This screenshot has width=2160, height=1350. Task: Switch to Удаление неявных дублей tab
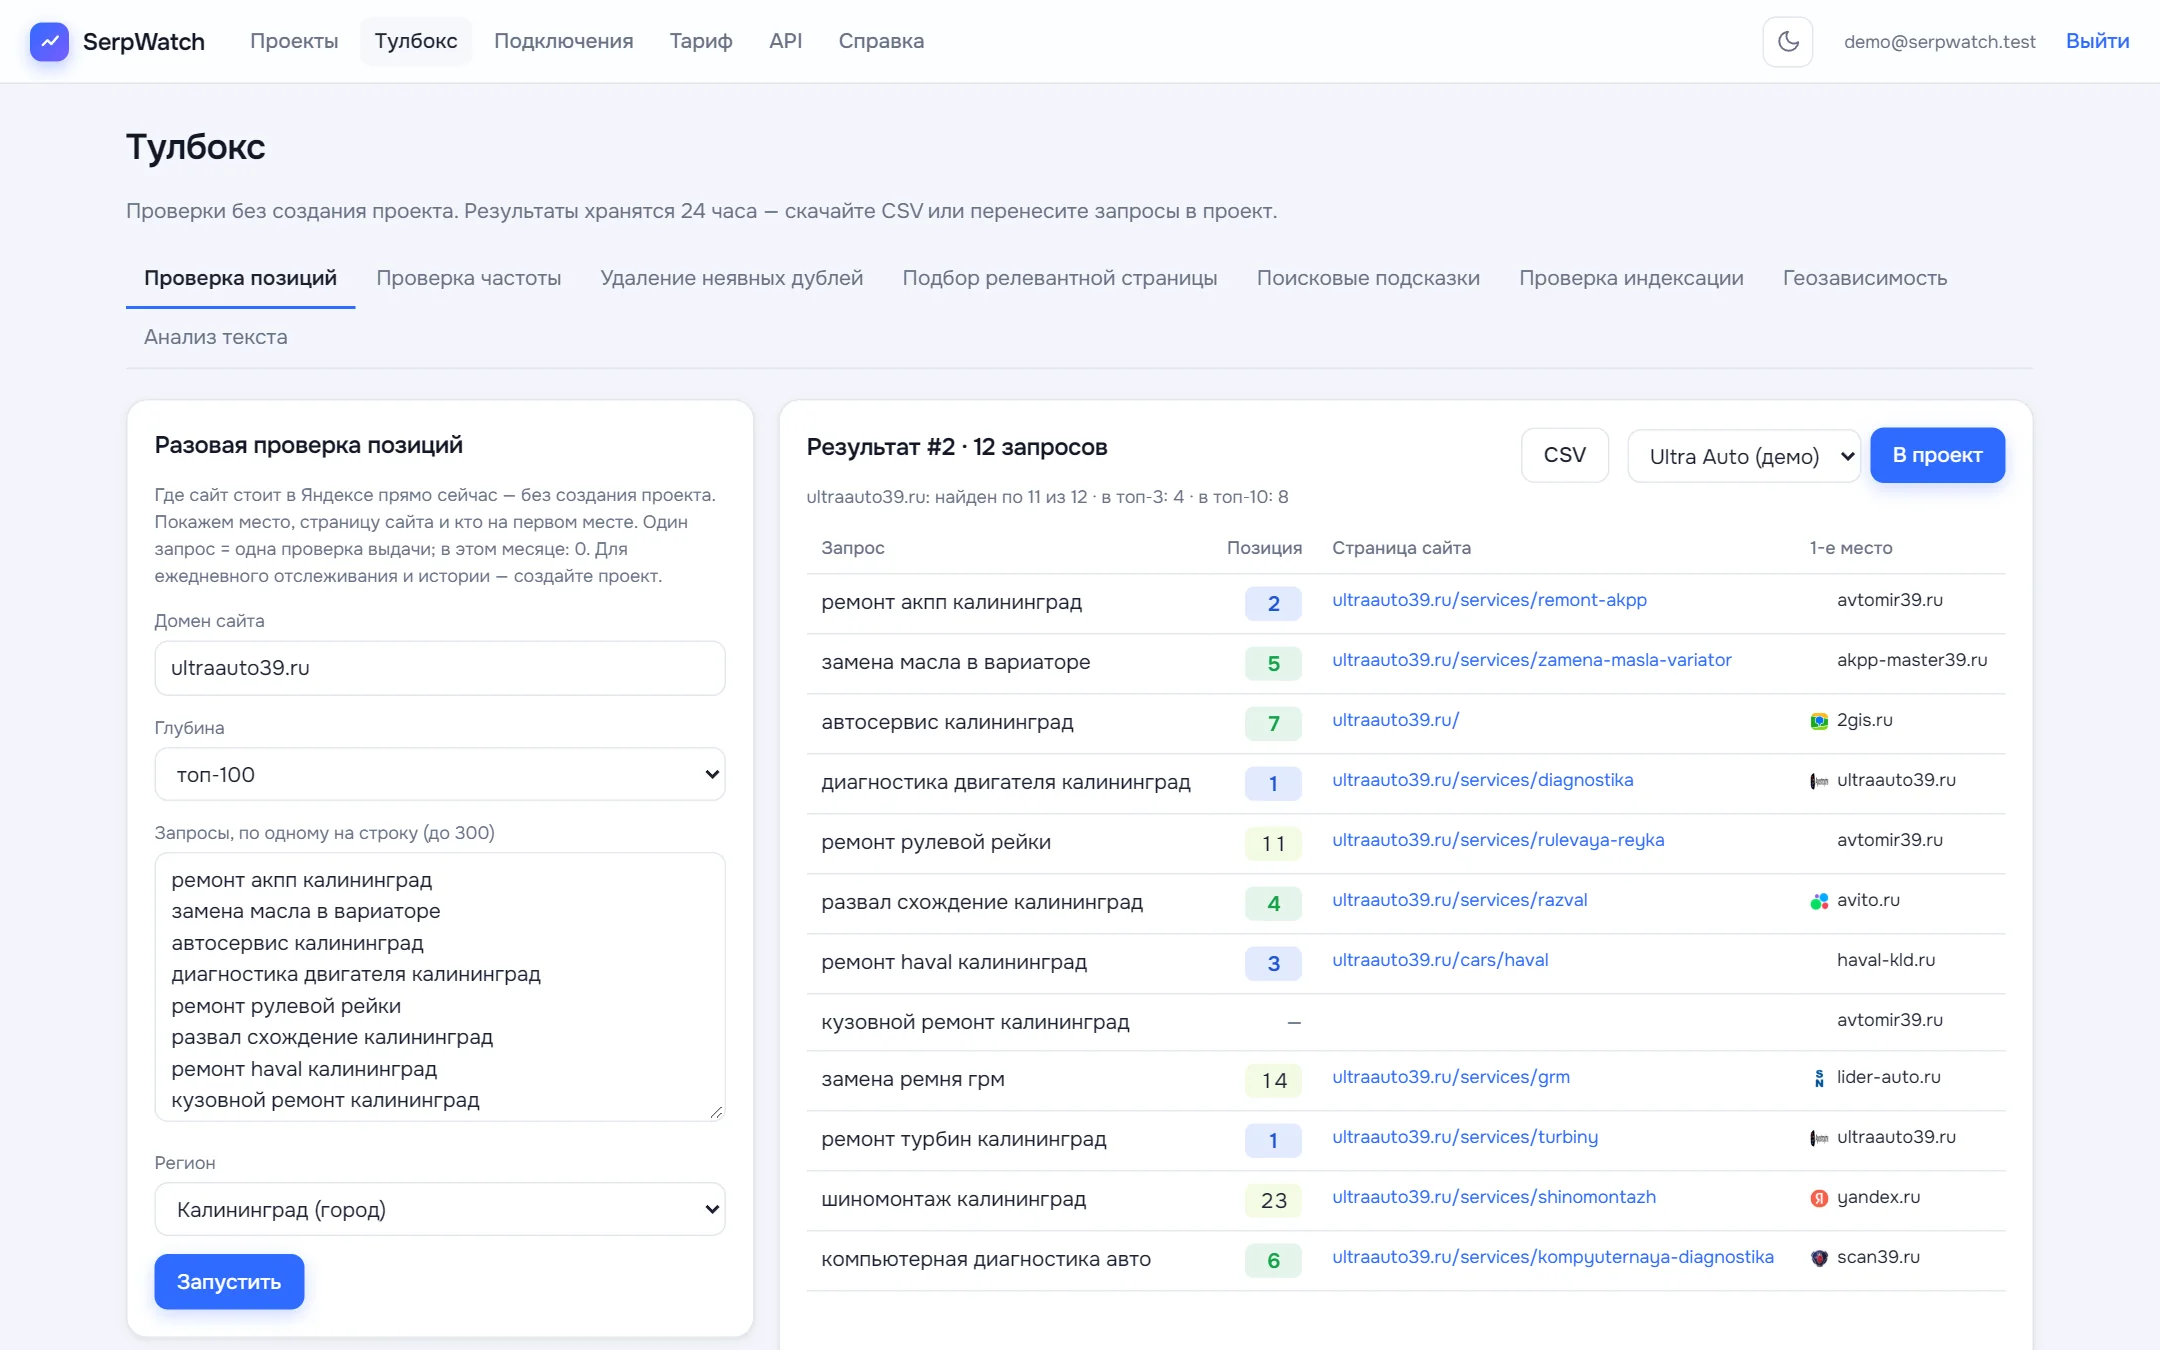(731, 278)
